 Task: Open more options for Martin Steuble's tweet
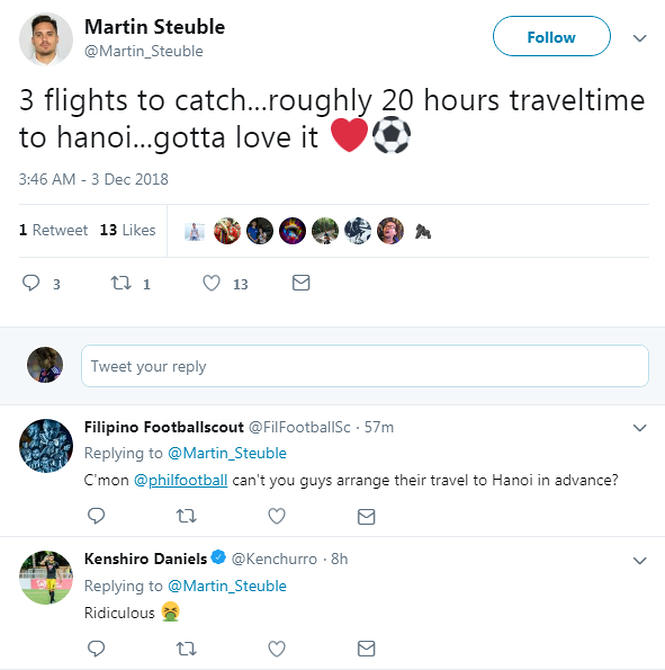(640, 38)
